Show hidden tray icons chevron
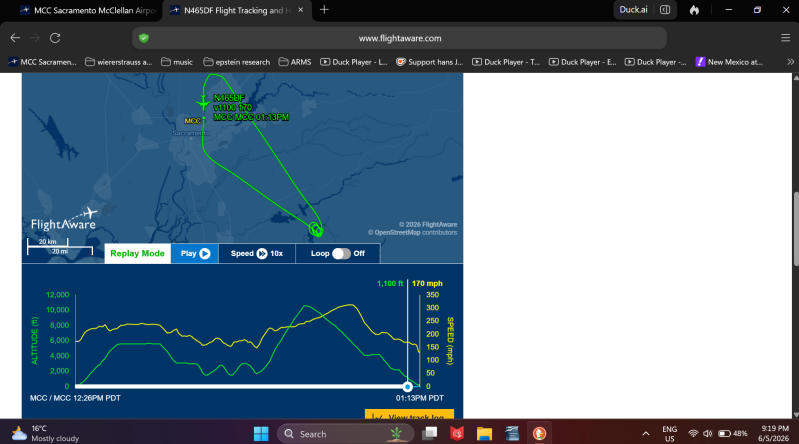The image size is (799, 444). coord(646,434)
